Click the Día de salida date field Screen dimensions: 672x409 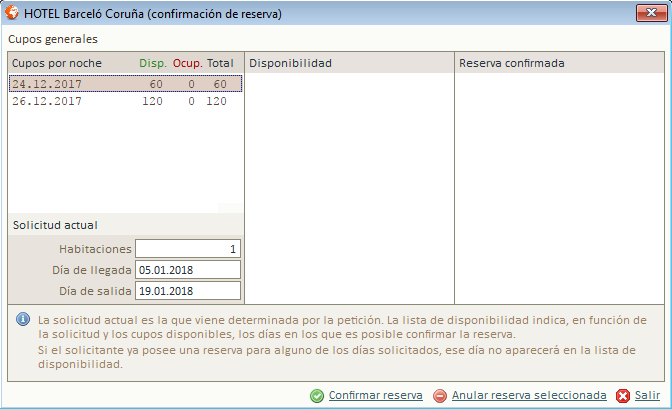coord(188,291)
